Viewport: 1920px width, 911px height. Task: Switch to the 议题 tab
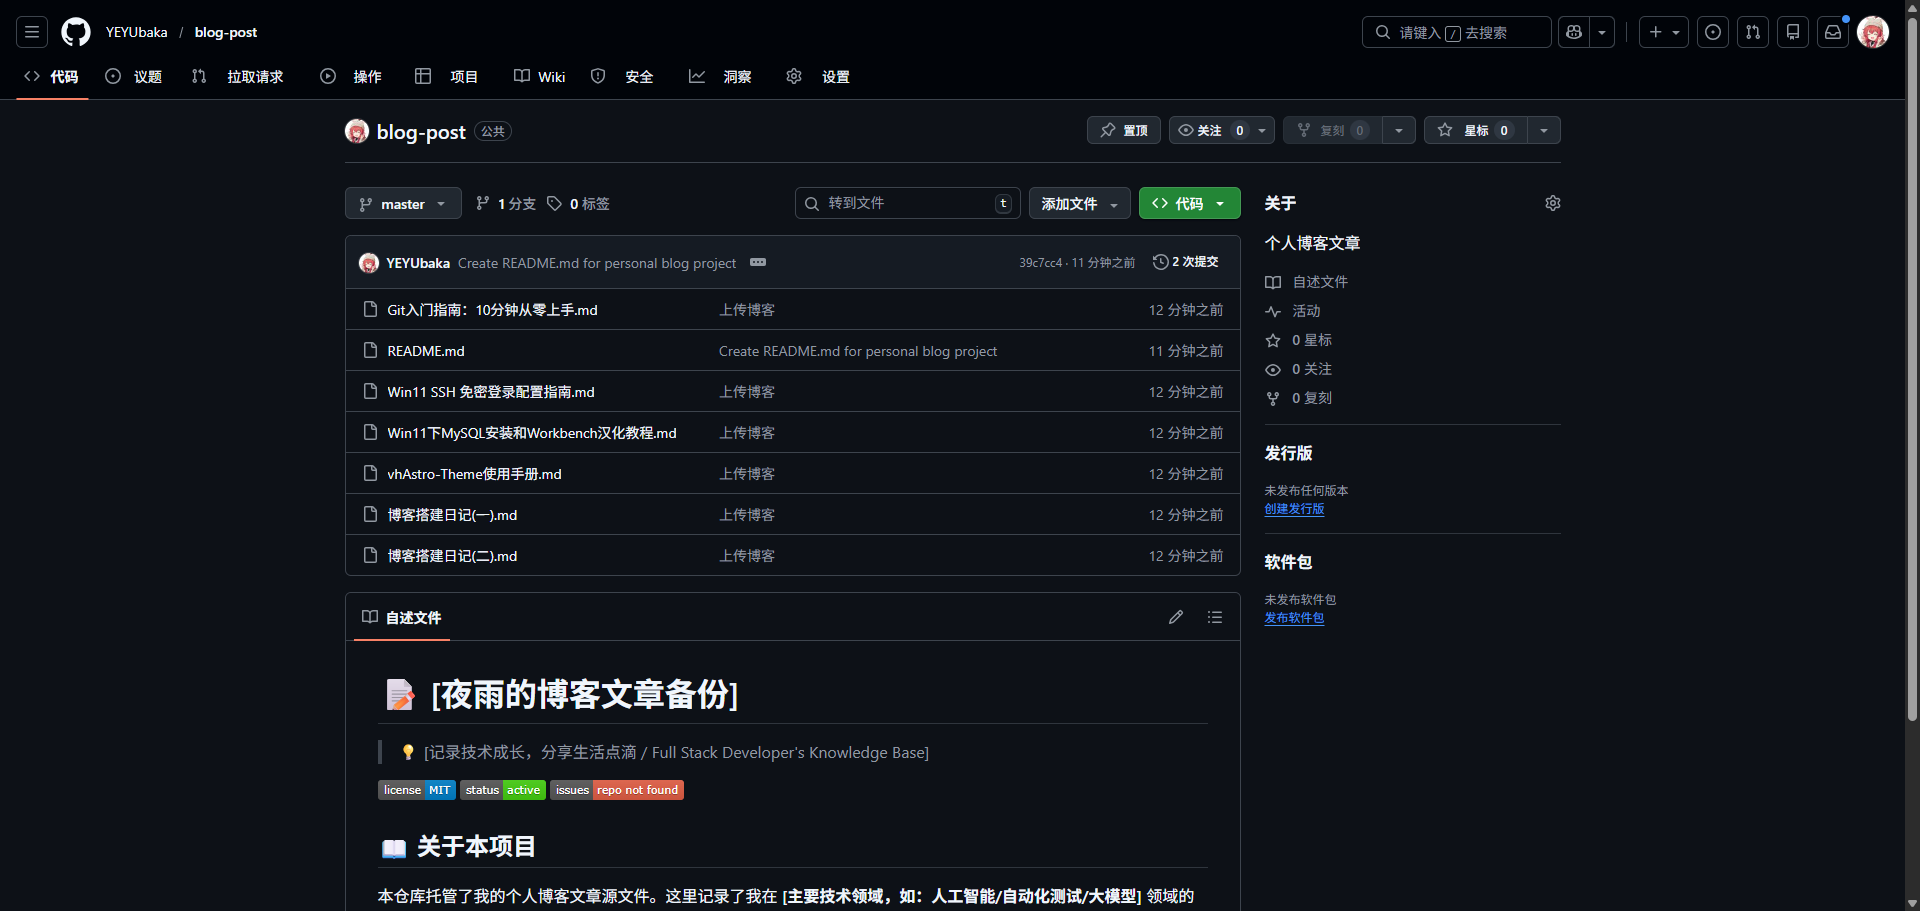coord(135,77)
